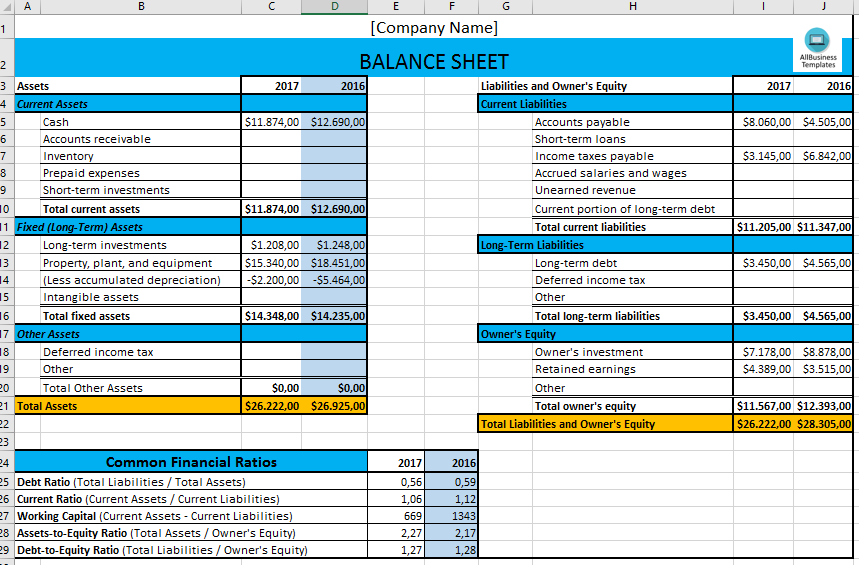Select the row 10 header
The image size is (859, 565).
pos(6,209)
